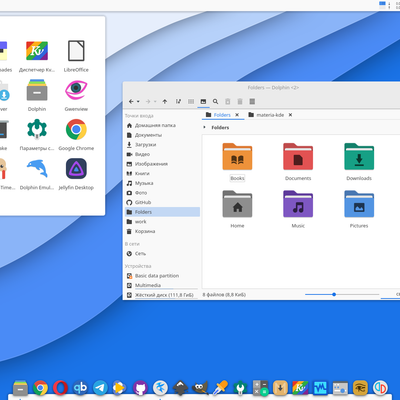Launch Dolphin from app menu

coord(37,95)
